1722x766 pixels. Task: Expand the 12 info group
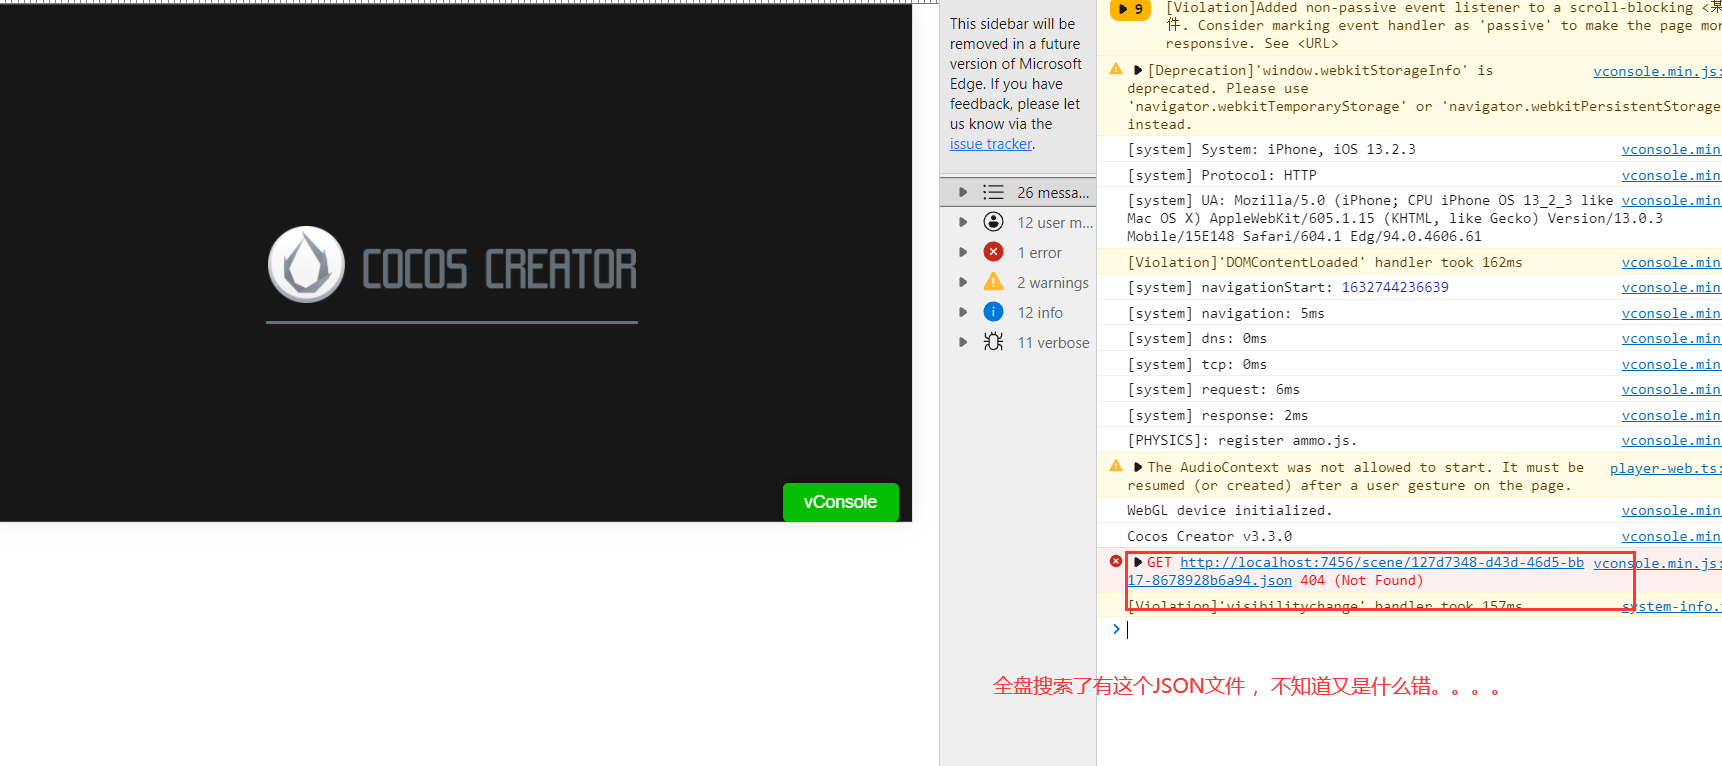[963, 312]
